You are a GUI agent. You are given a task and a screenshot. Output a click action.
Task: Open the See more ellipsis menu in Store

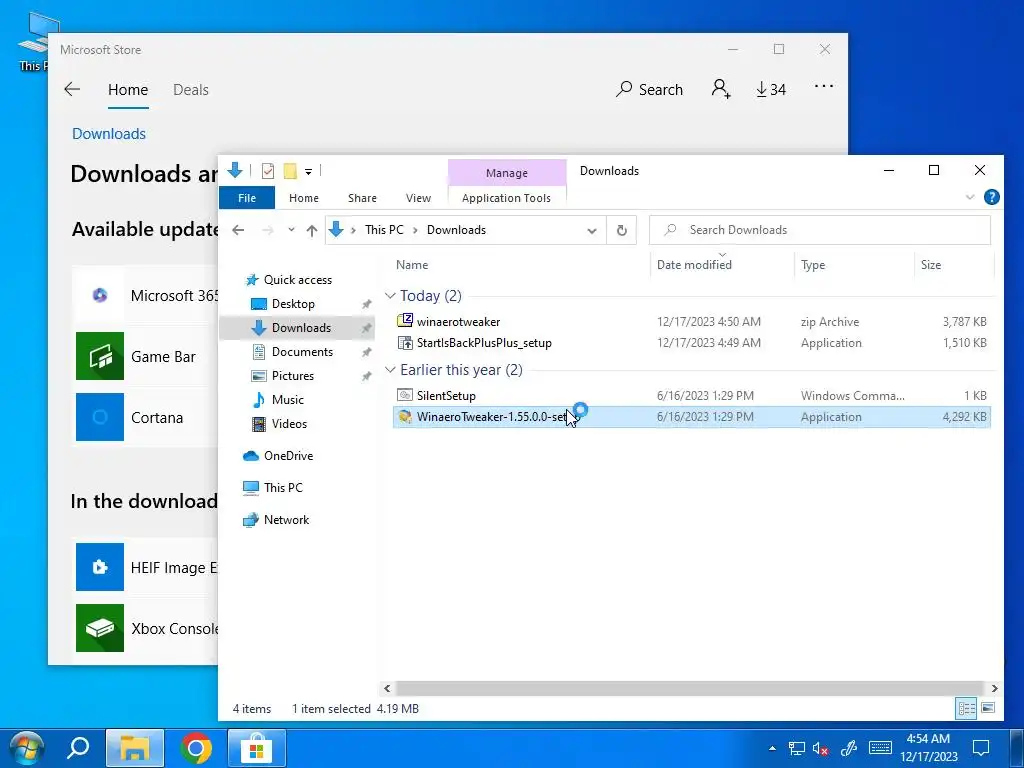coord(824,86)
